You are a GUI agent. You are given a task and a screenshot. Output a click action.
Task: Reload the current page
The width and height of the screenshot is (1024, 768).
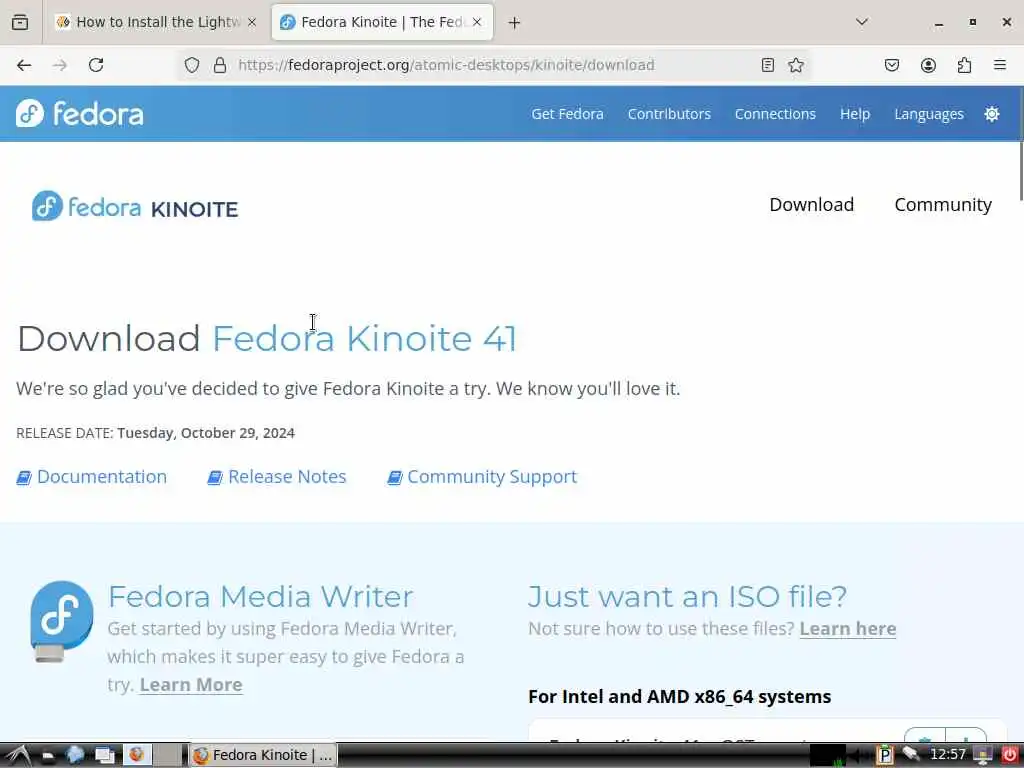[96, 65]
